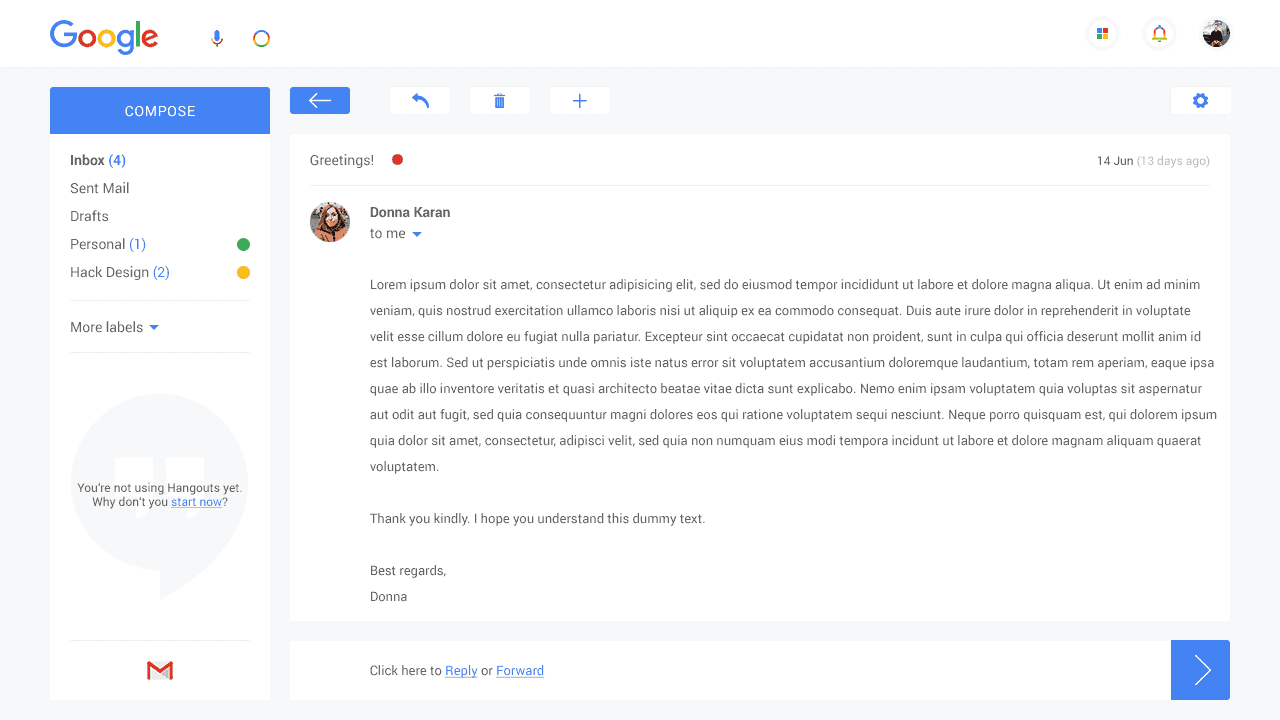The image size is (1280, 720).
Task: Activate voice search with the microphone icon
Action: 217,37
